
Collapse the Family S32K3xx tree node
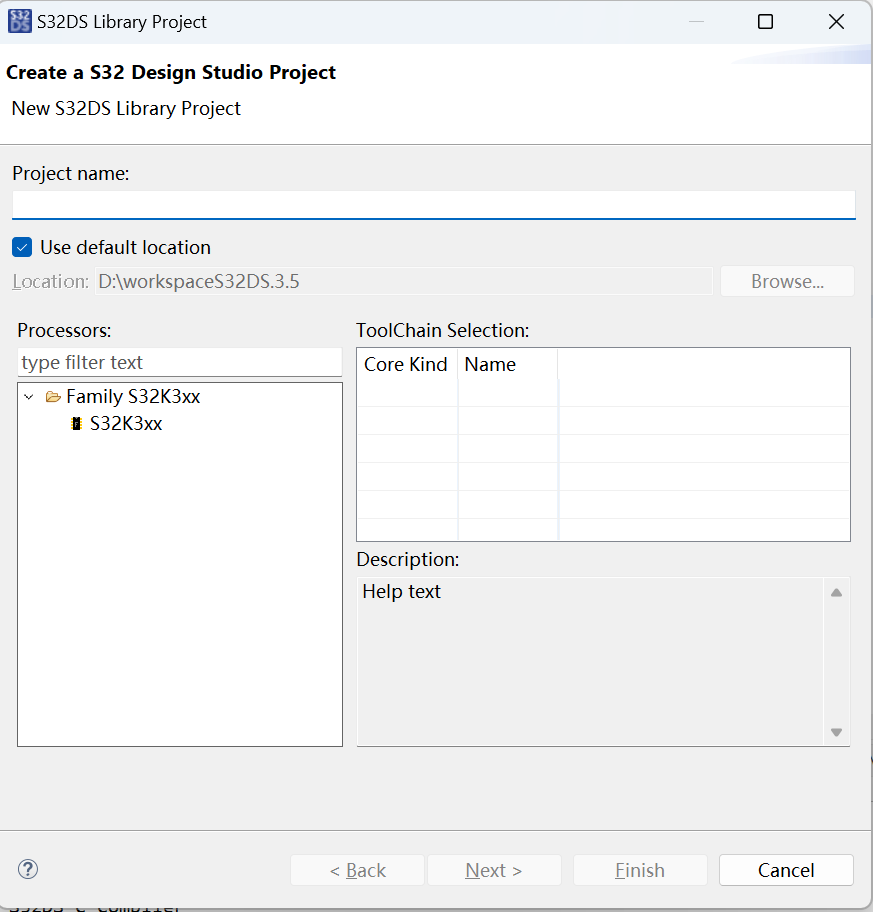tap(29, 397)
